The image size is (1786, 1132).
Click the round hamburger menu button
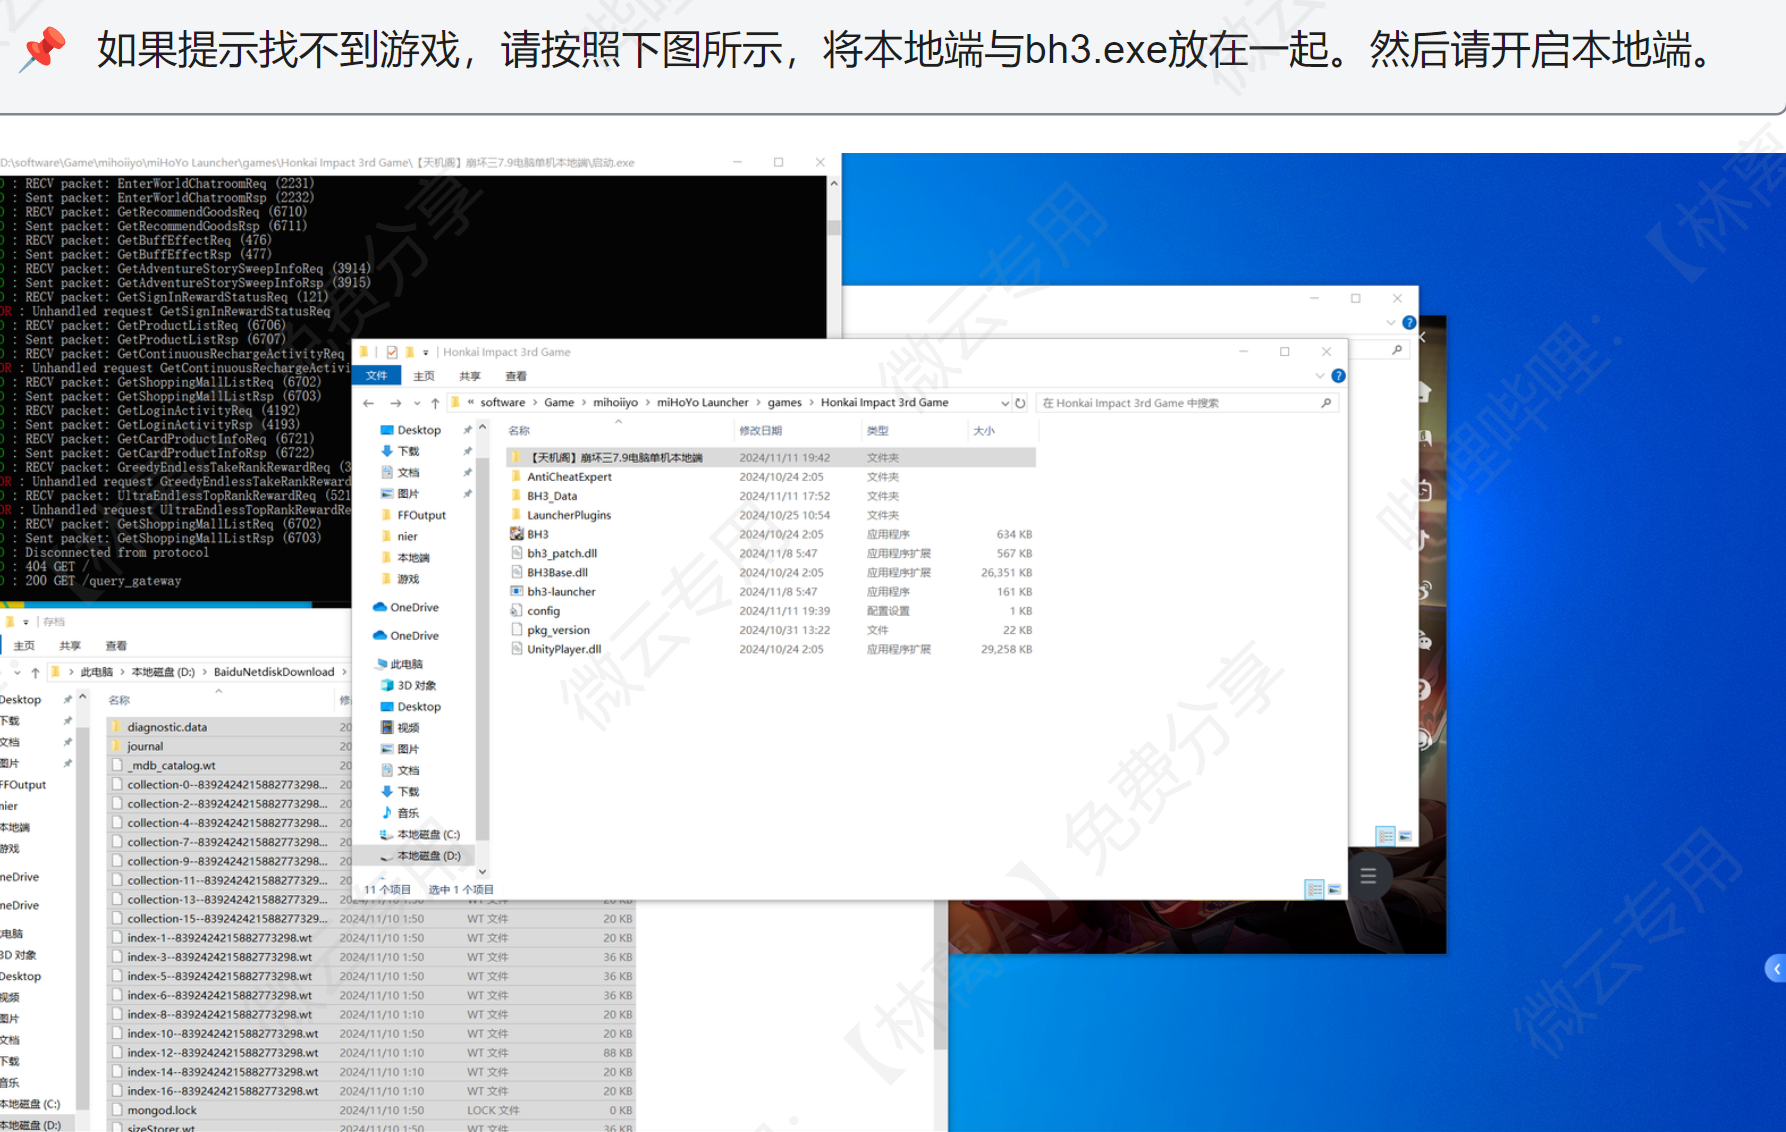pos(1368,876)
